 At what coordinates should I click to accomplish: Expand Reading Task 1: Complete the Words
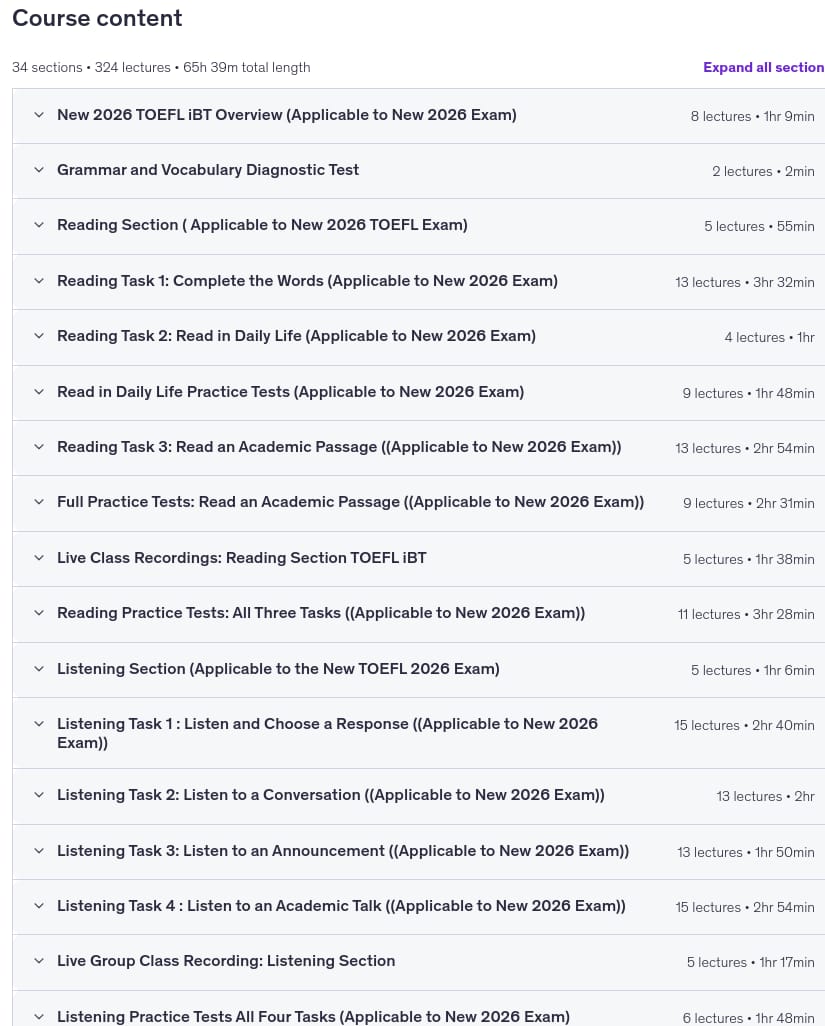(39, 281)
